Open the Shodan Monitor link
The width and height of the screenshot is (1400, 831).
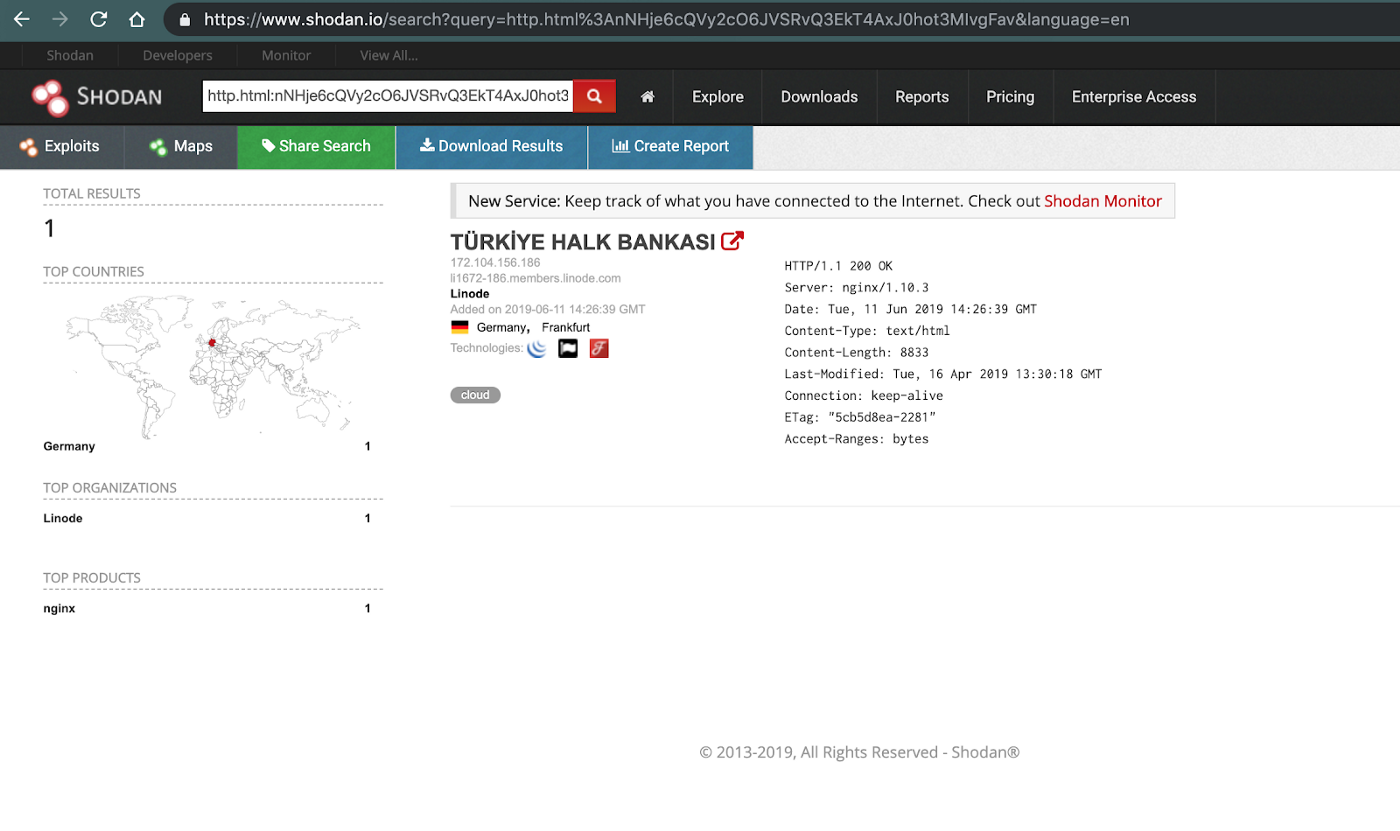1103,201
